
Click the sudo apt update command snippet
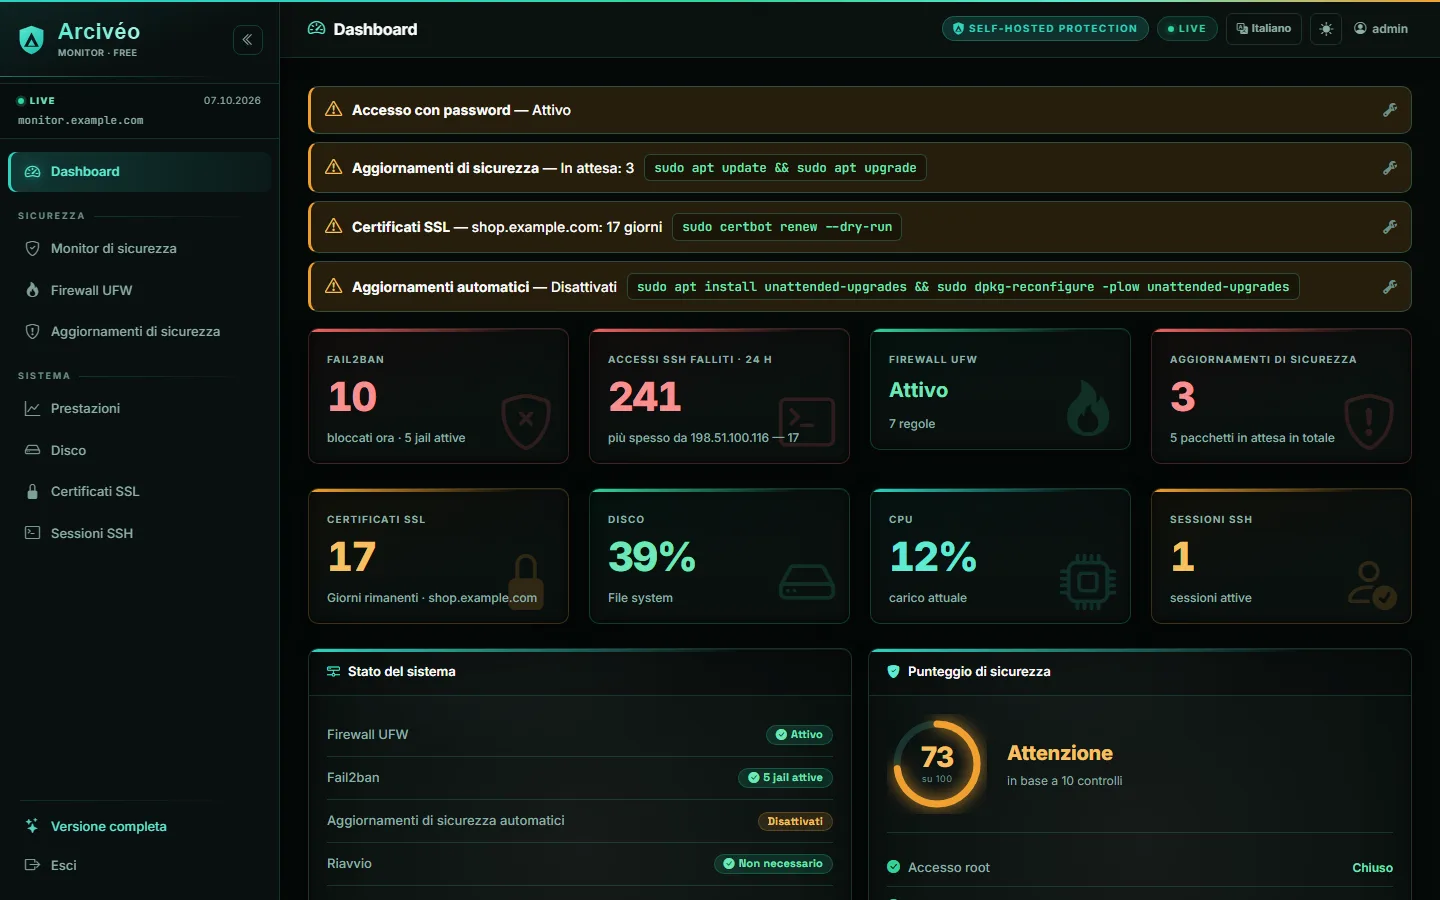785,168
